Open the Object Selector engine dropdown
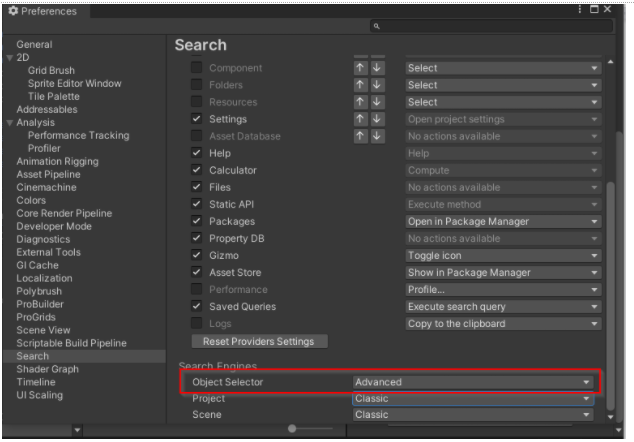The image size is (634, 442). (473, 382)
